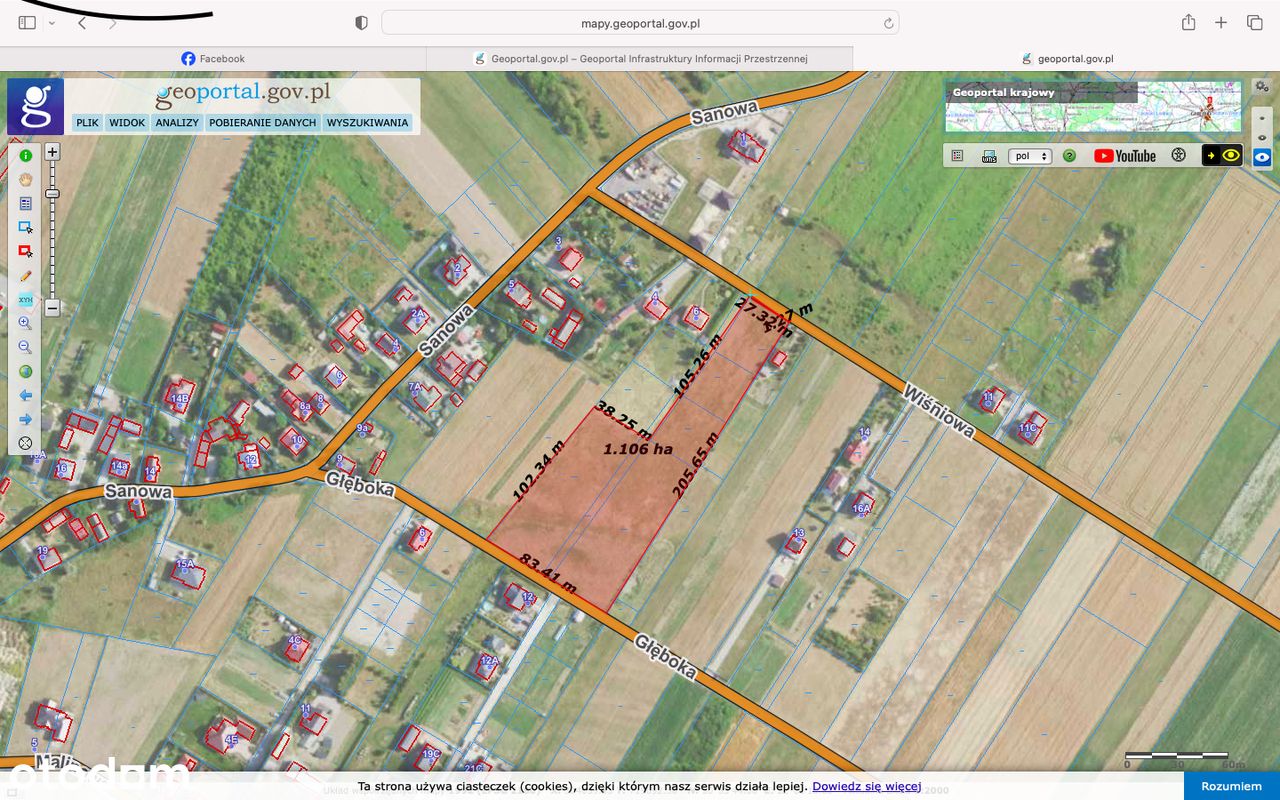The height and width of the screenshot is (800, 1280).
Task: Open the 'pol' language dropdown
Action: (1030, 156)
